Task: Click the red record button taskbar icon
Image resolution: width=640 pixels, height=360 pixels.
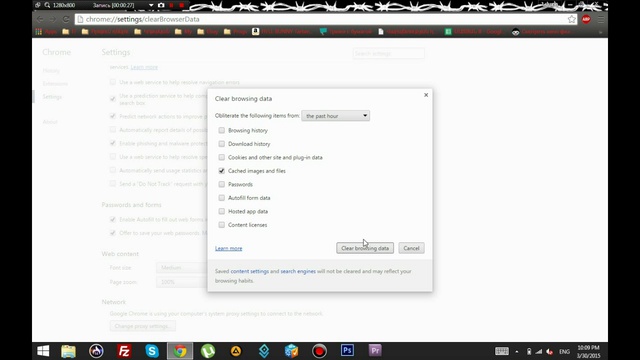Action: tap(319, 351)
